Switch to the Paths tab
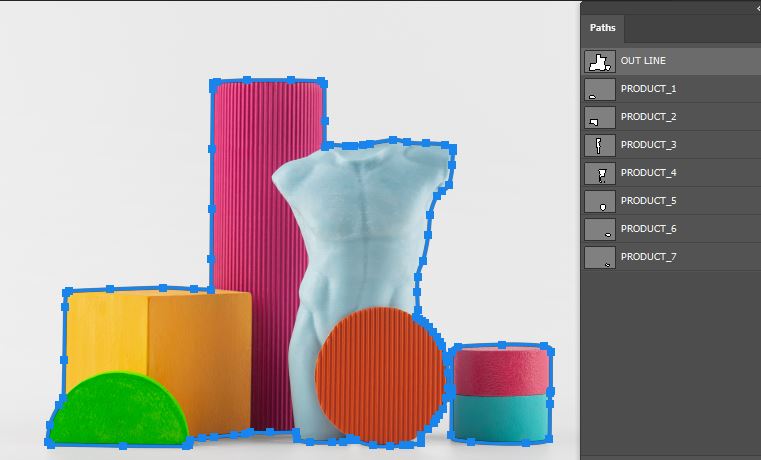 click(x=602, y=28)
